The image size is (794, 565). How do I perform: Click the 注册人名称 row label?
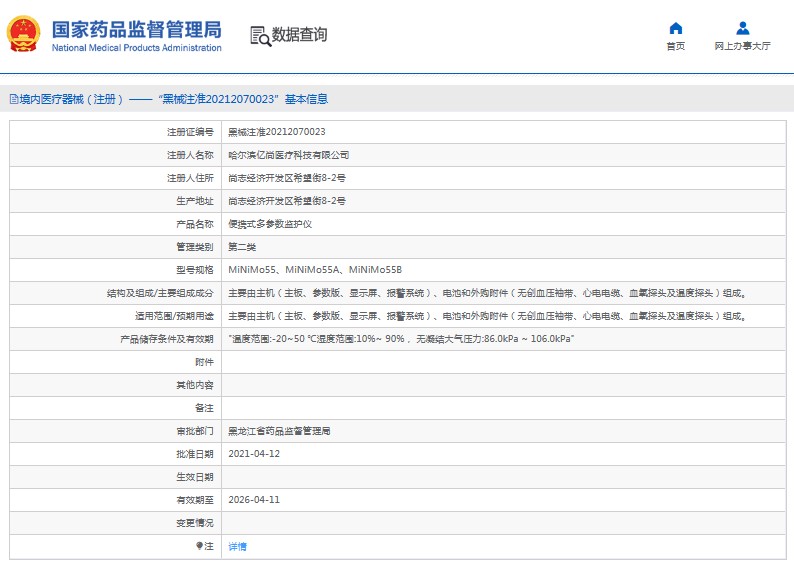[190, 155]
